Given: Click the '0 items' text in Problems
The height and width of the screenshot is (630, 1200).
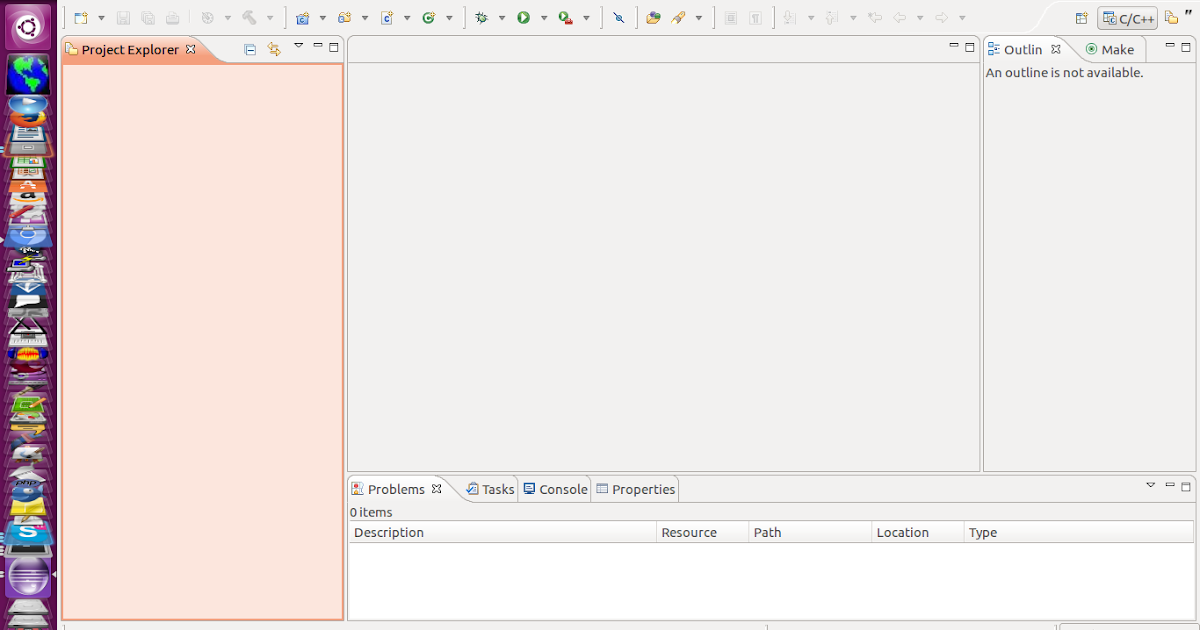Looking at the screenshot, I should 371,512.
